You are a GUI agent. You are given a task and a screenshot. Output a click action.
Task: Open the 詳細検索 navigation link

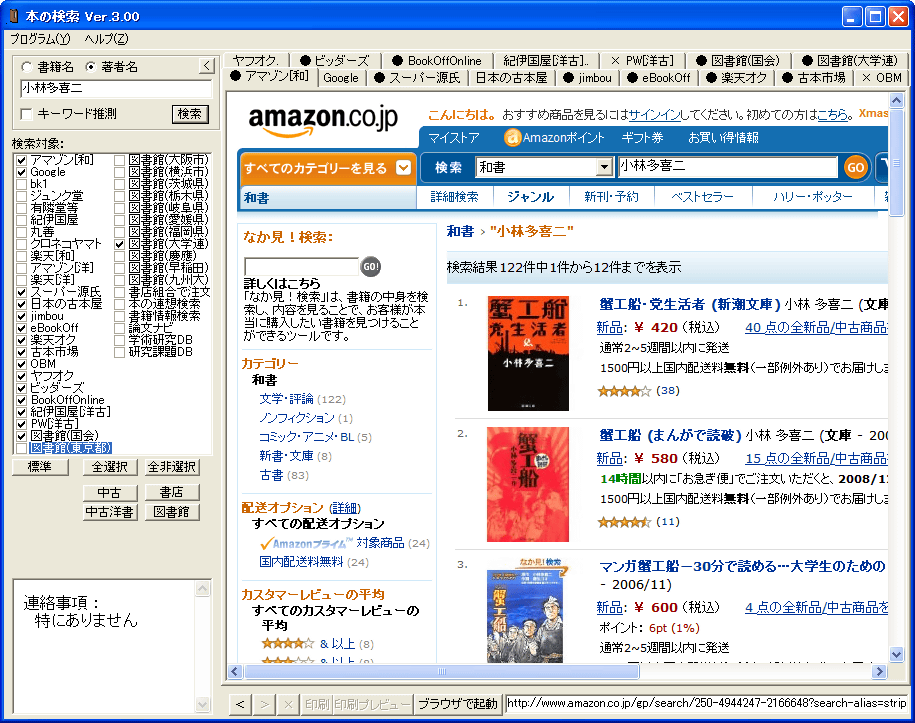[x=455, y=197]
